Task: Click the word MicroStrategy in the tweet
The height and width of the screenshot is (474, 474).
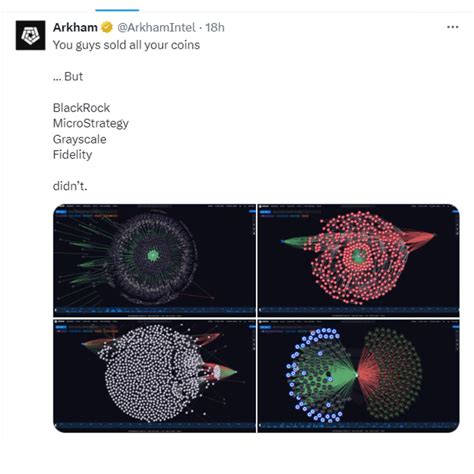Action: click(91, 123)
